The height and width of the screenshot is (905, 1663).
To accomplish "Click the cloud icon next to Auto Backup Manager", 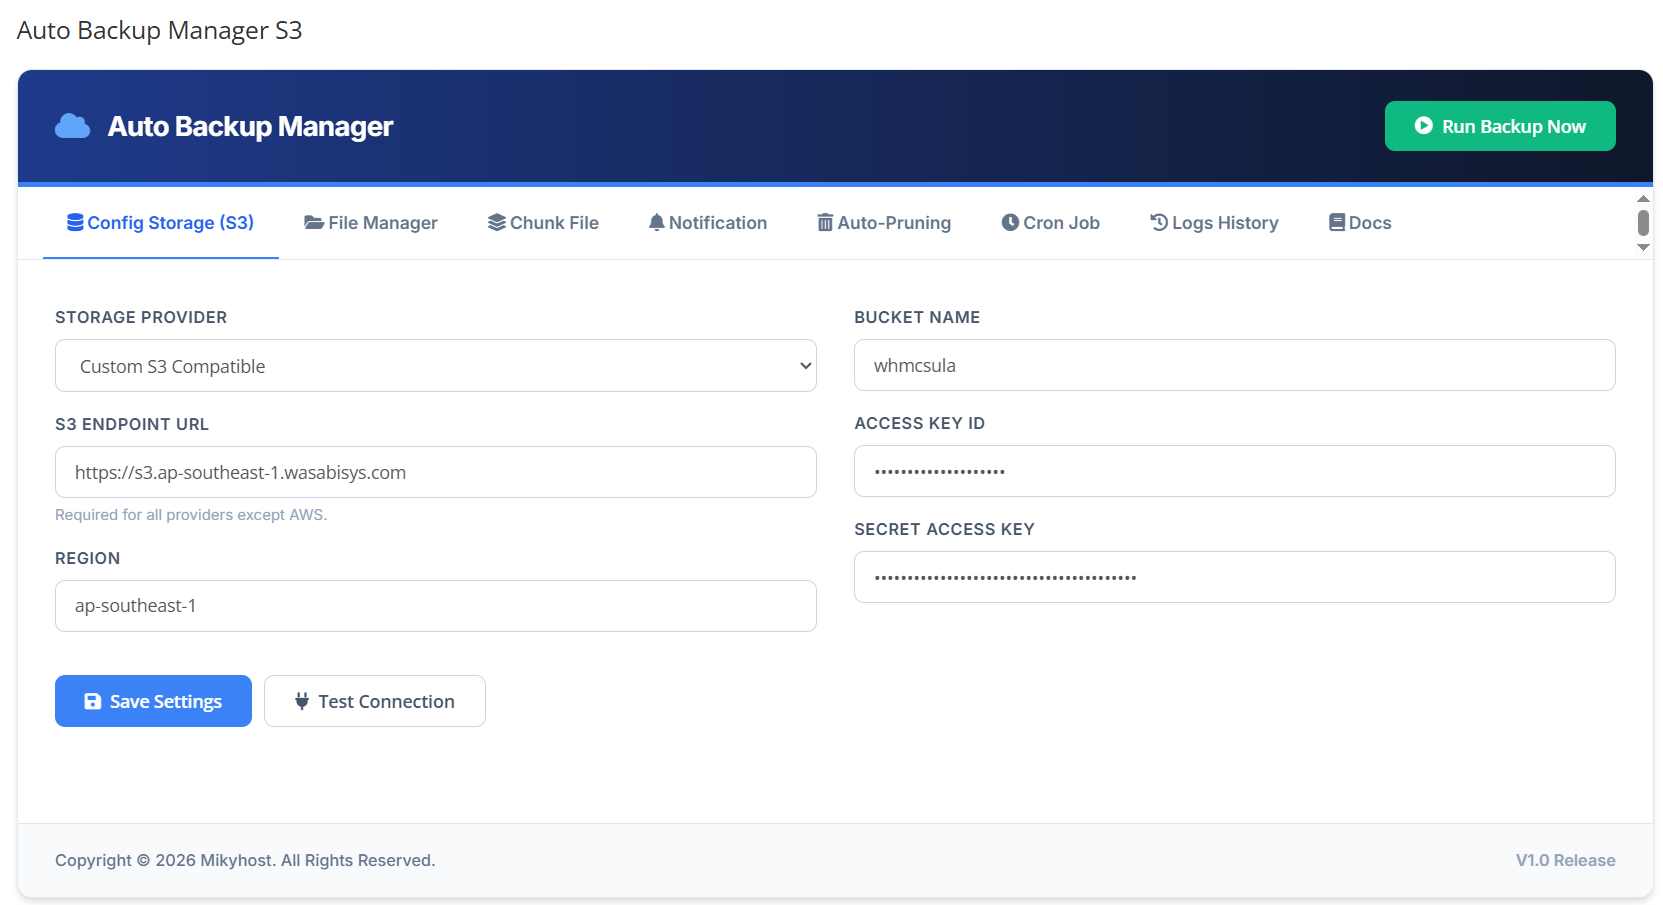I will point(72,126).
